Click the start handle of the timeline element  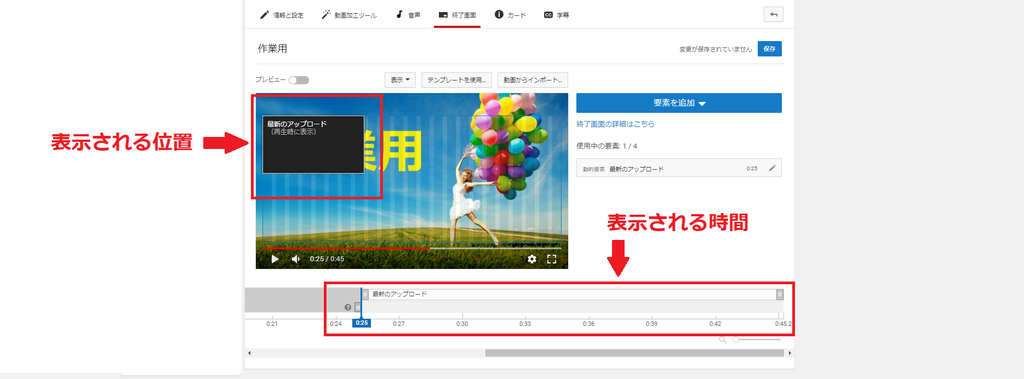pyautogui.click(x=365, y=294)
